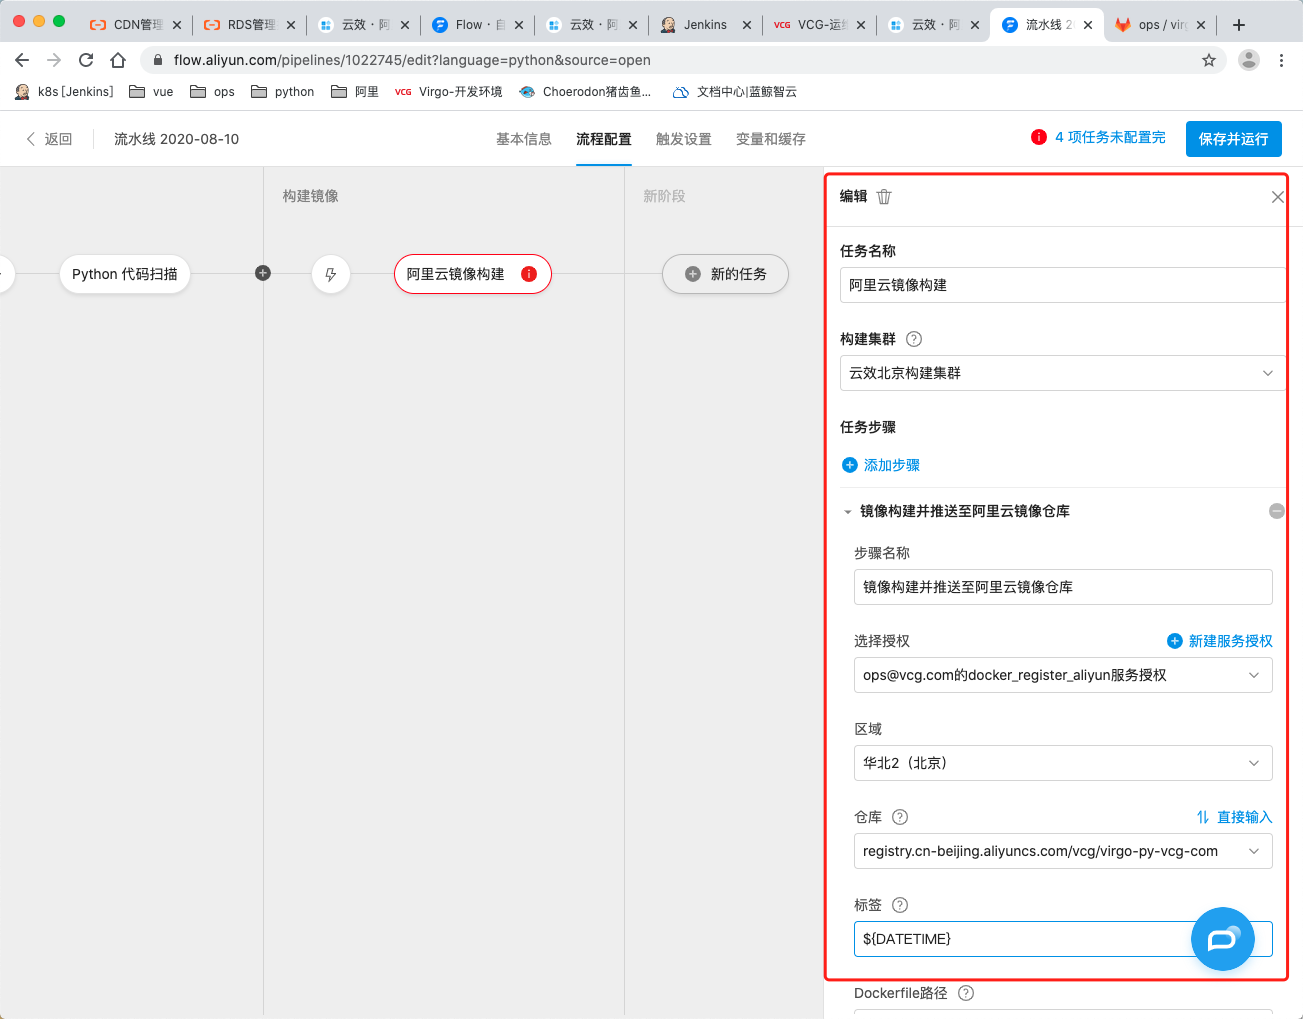
Task: Open the 阿里 bookmark folder
Action: (355, 92)
